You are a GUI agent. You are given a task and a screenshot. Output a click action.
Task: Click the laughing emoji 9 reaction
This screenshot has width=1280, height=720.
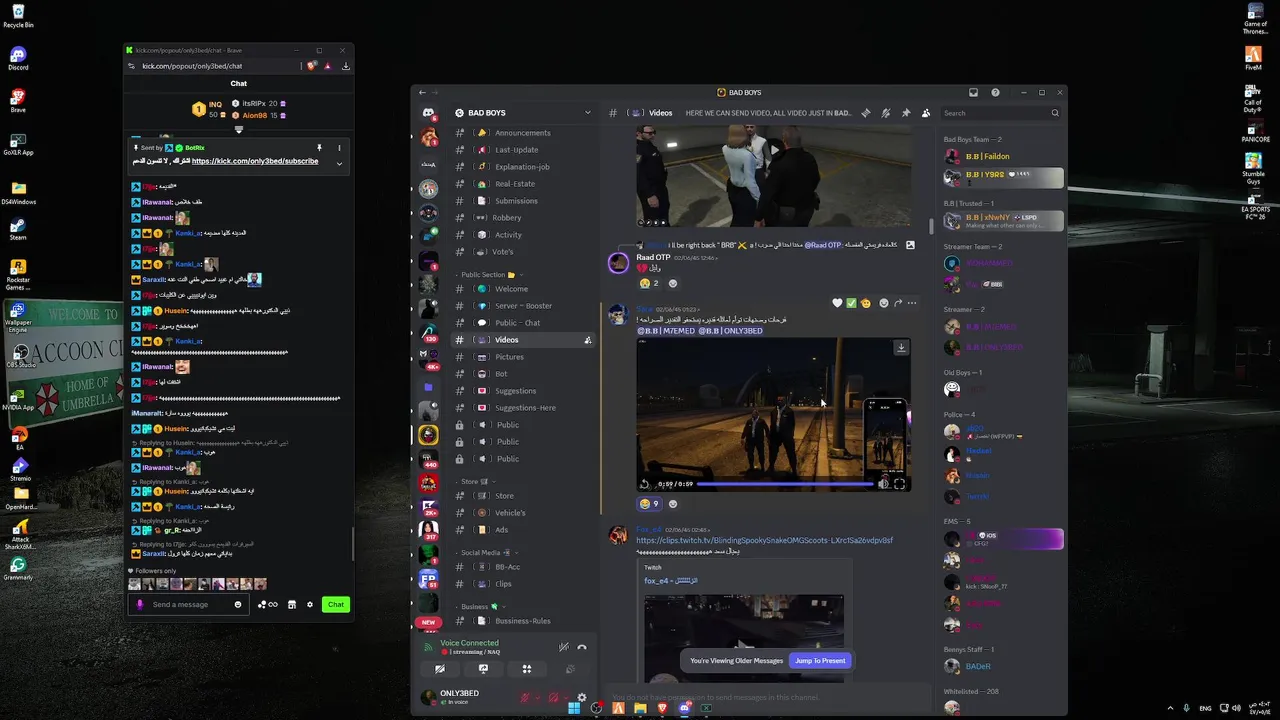(x=649, y=504)
